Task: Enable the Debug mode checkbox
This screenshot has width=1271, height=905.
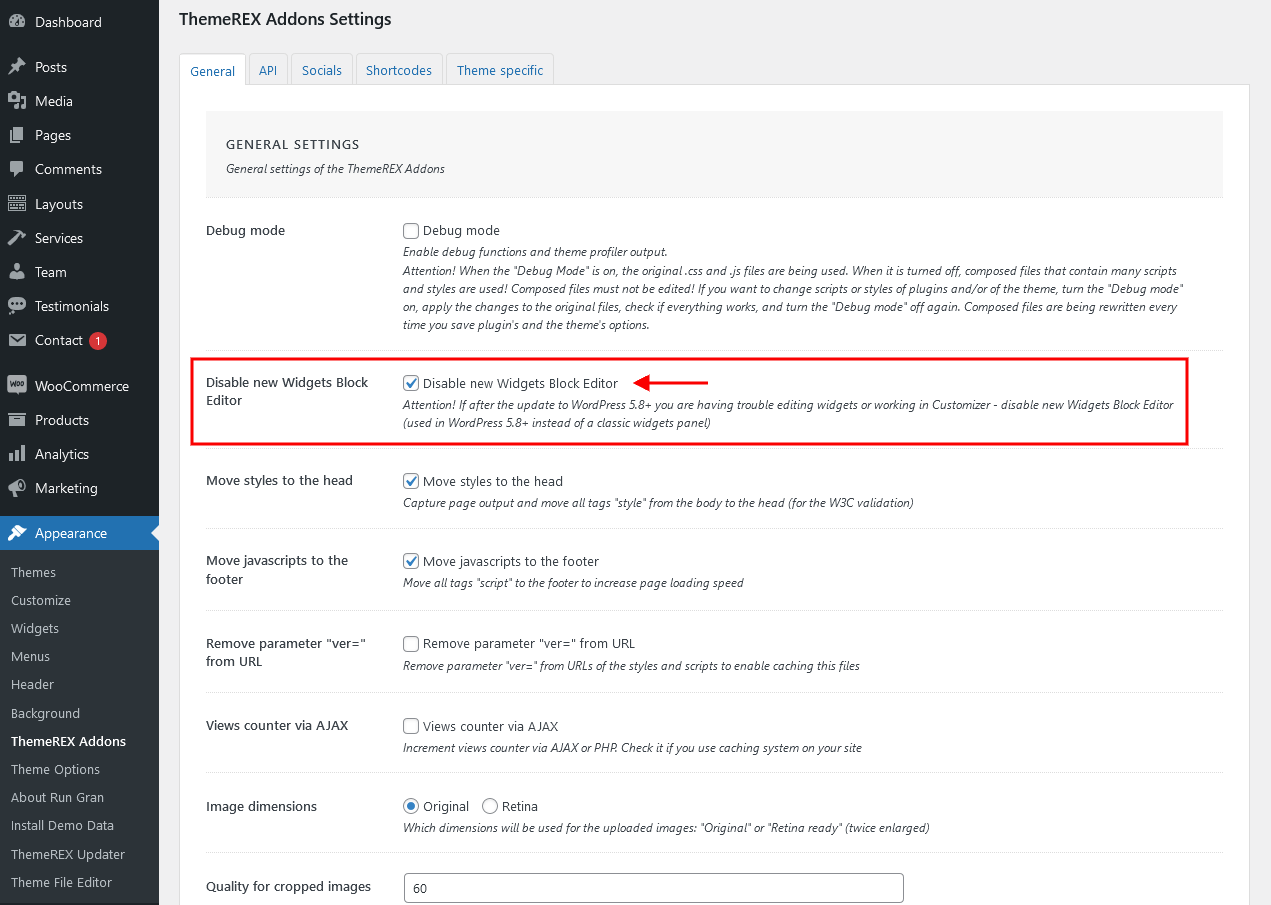Action: tap(411, 231)
